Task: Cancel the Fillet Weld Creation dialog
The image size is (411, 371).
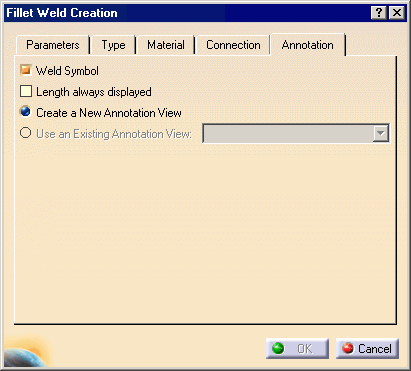Action: [367, 349]
